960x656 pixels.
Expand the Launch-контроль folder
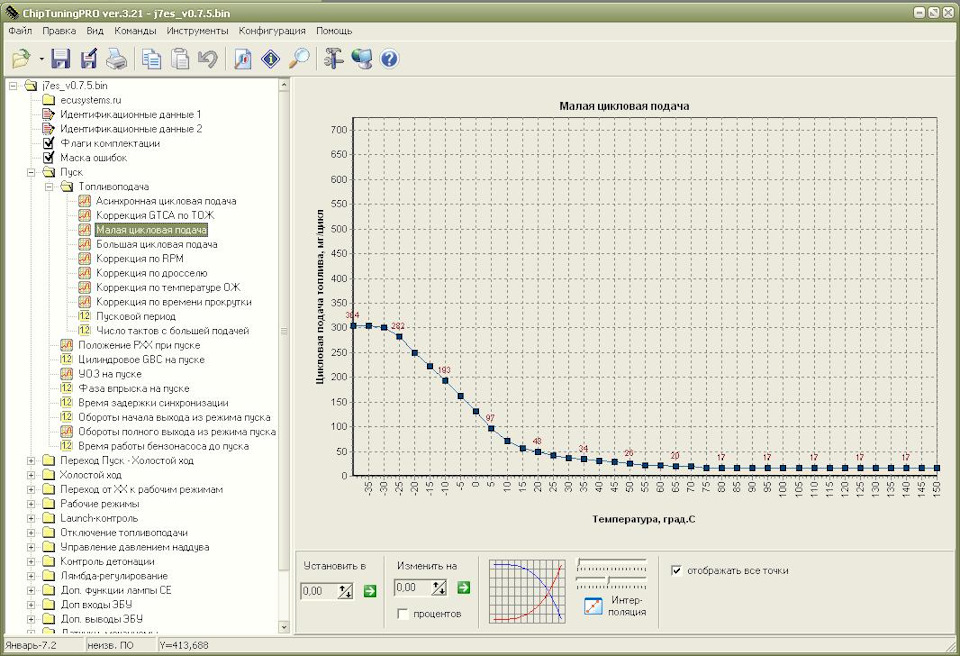(x=31, y=518)
